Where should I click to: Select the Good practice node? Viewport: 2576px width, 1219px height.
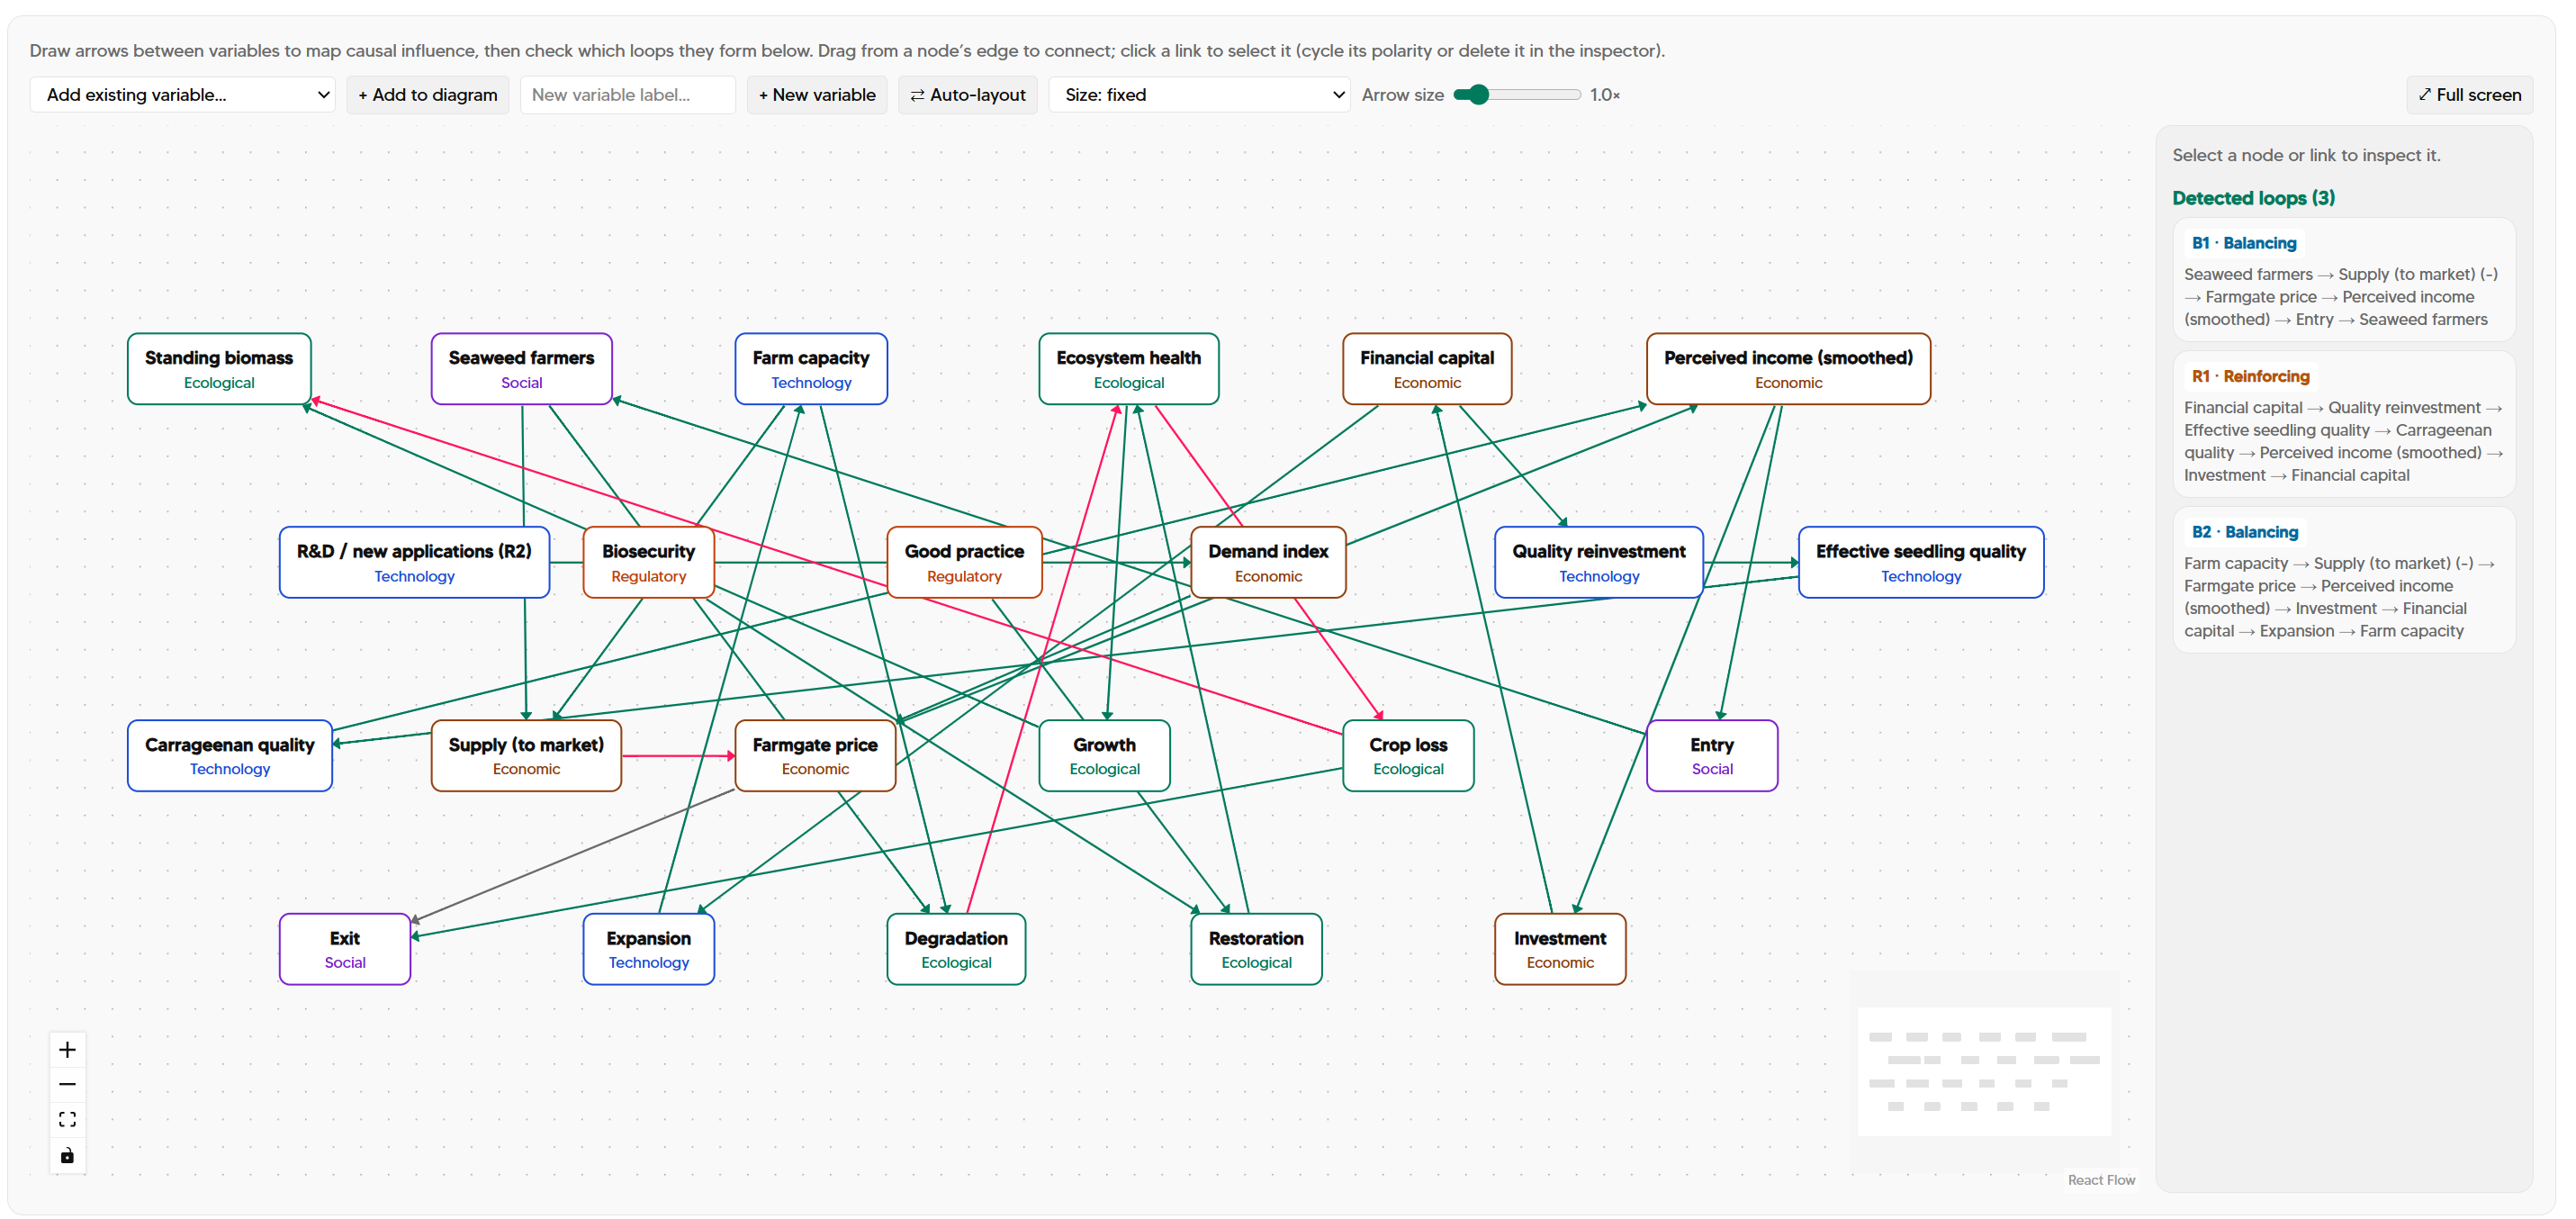coord(964,562)
